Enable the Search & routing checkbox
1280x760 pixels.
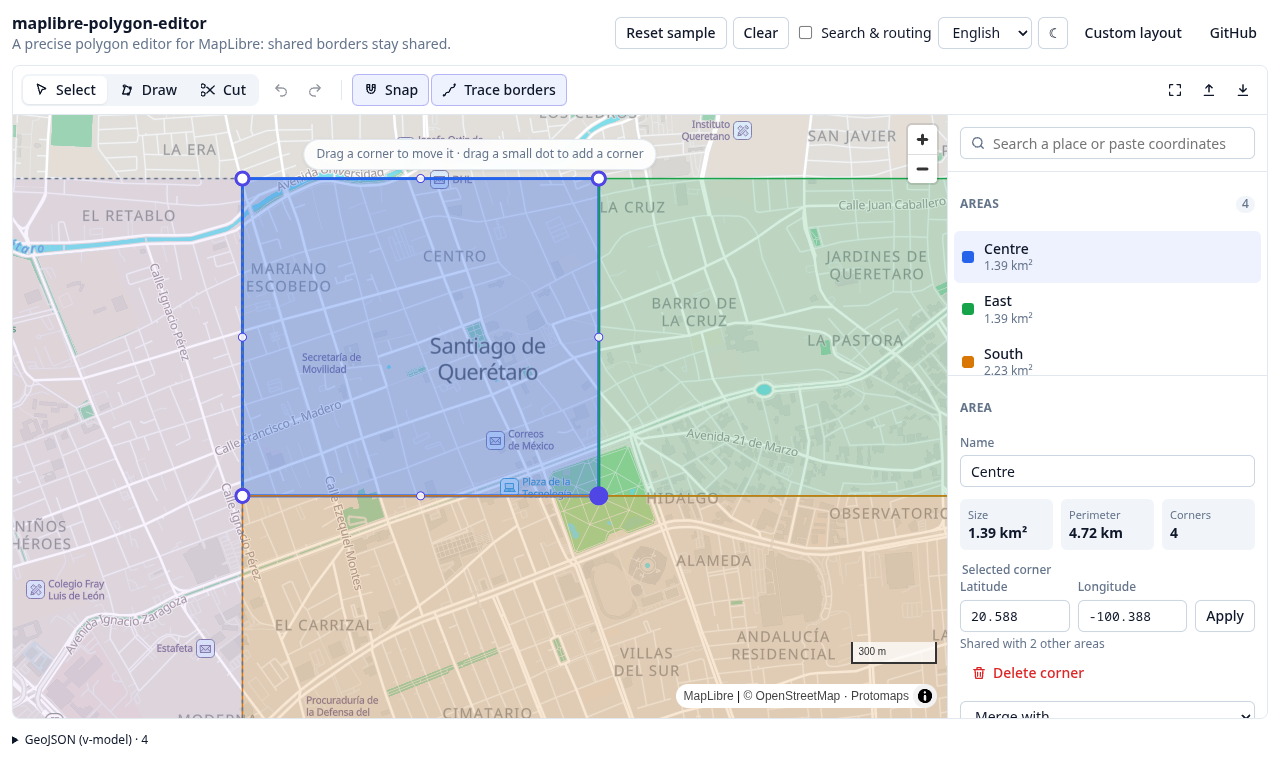pyautogui.click(x=806, y=33)
